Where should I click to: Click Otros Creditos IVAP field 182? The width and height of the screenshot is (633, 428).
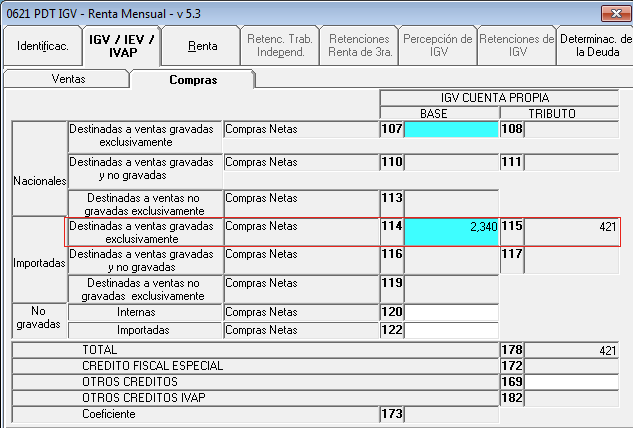click(571, 399)
